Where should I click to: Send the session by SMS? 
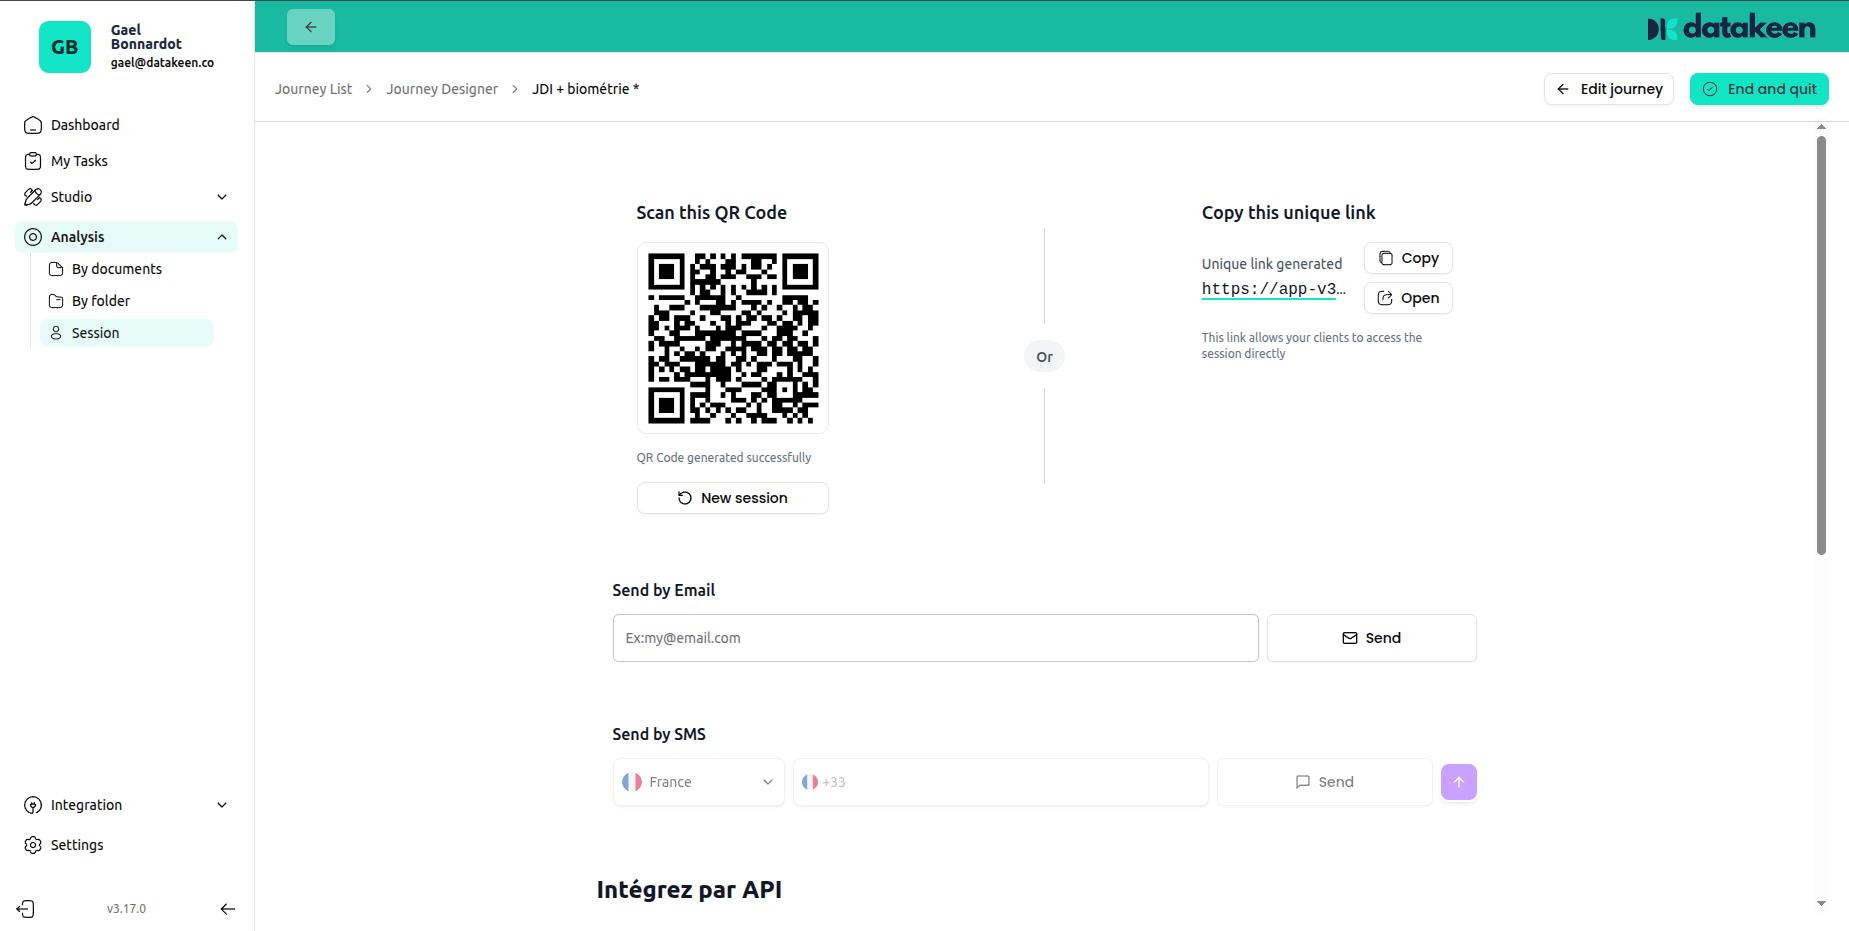[x=1325, y=782]
